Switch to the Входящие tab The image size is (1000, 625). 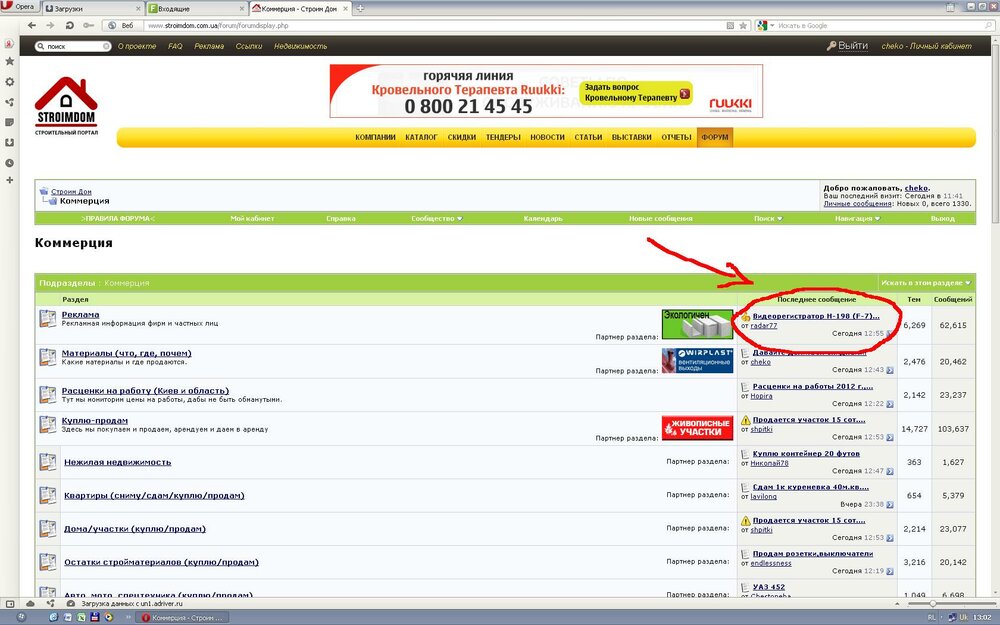(196, 9)
